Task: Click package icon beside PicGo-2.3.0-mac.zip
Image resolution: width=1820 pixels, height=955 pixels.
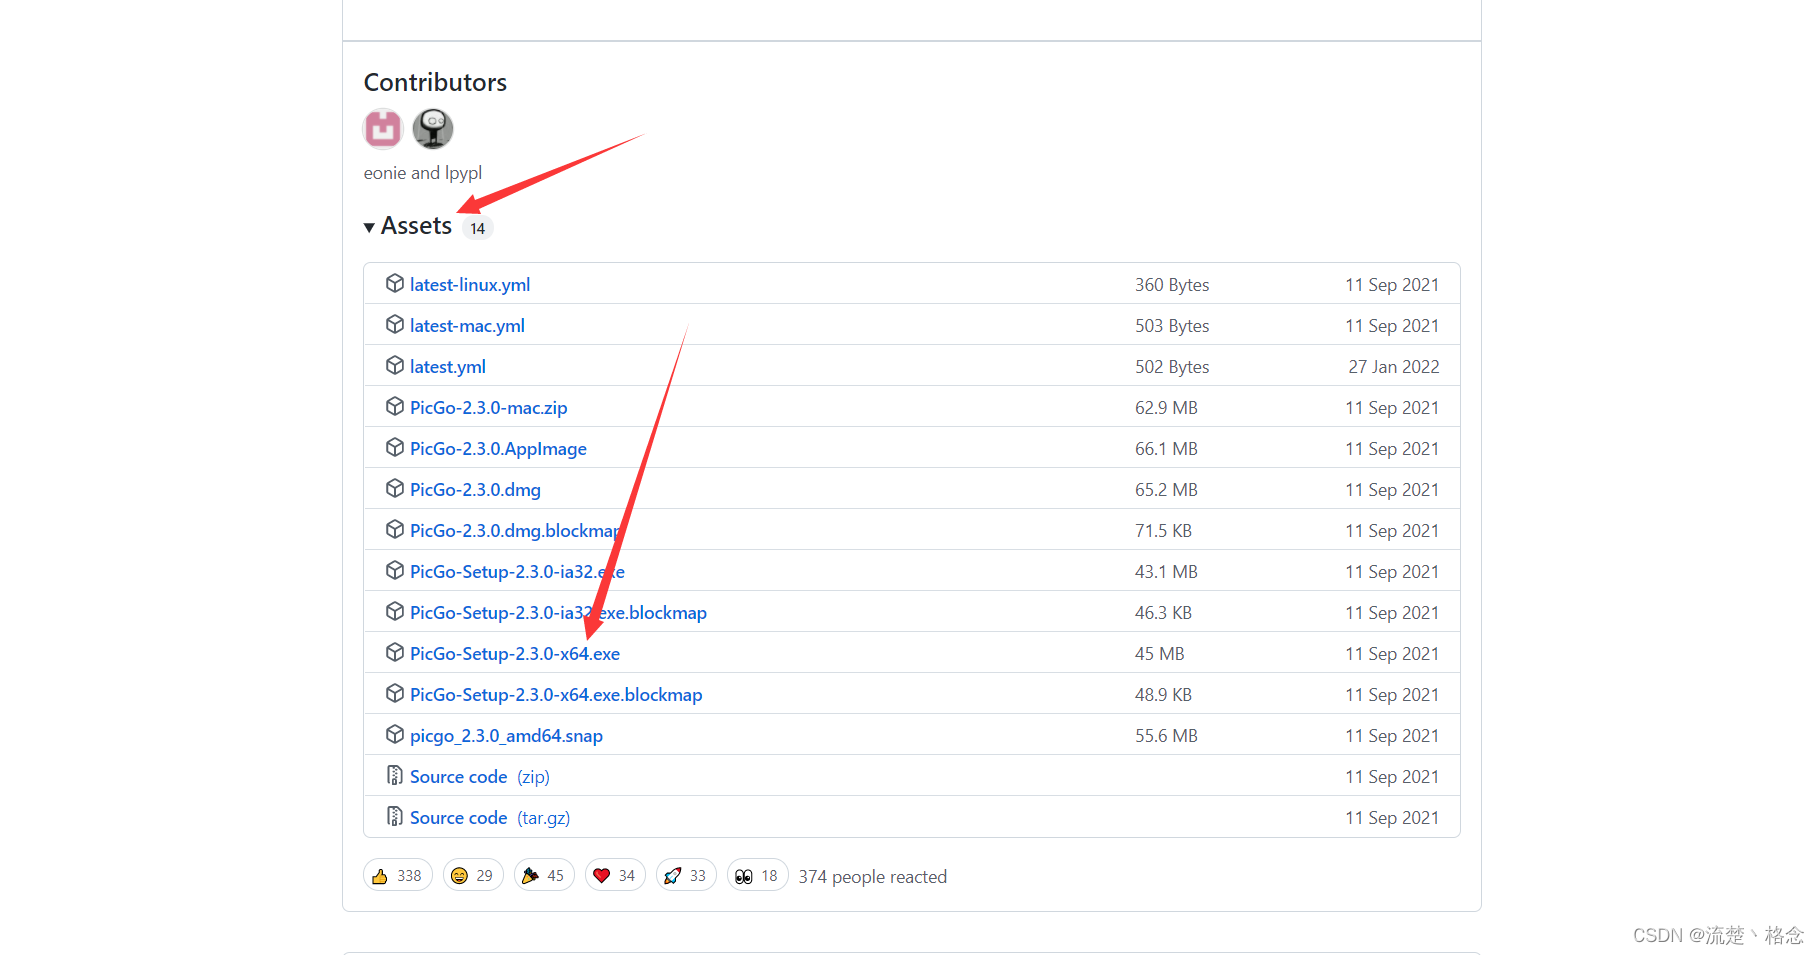Action: pos(395,407)
